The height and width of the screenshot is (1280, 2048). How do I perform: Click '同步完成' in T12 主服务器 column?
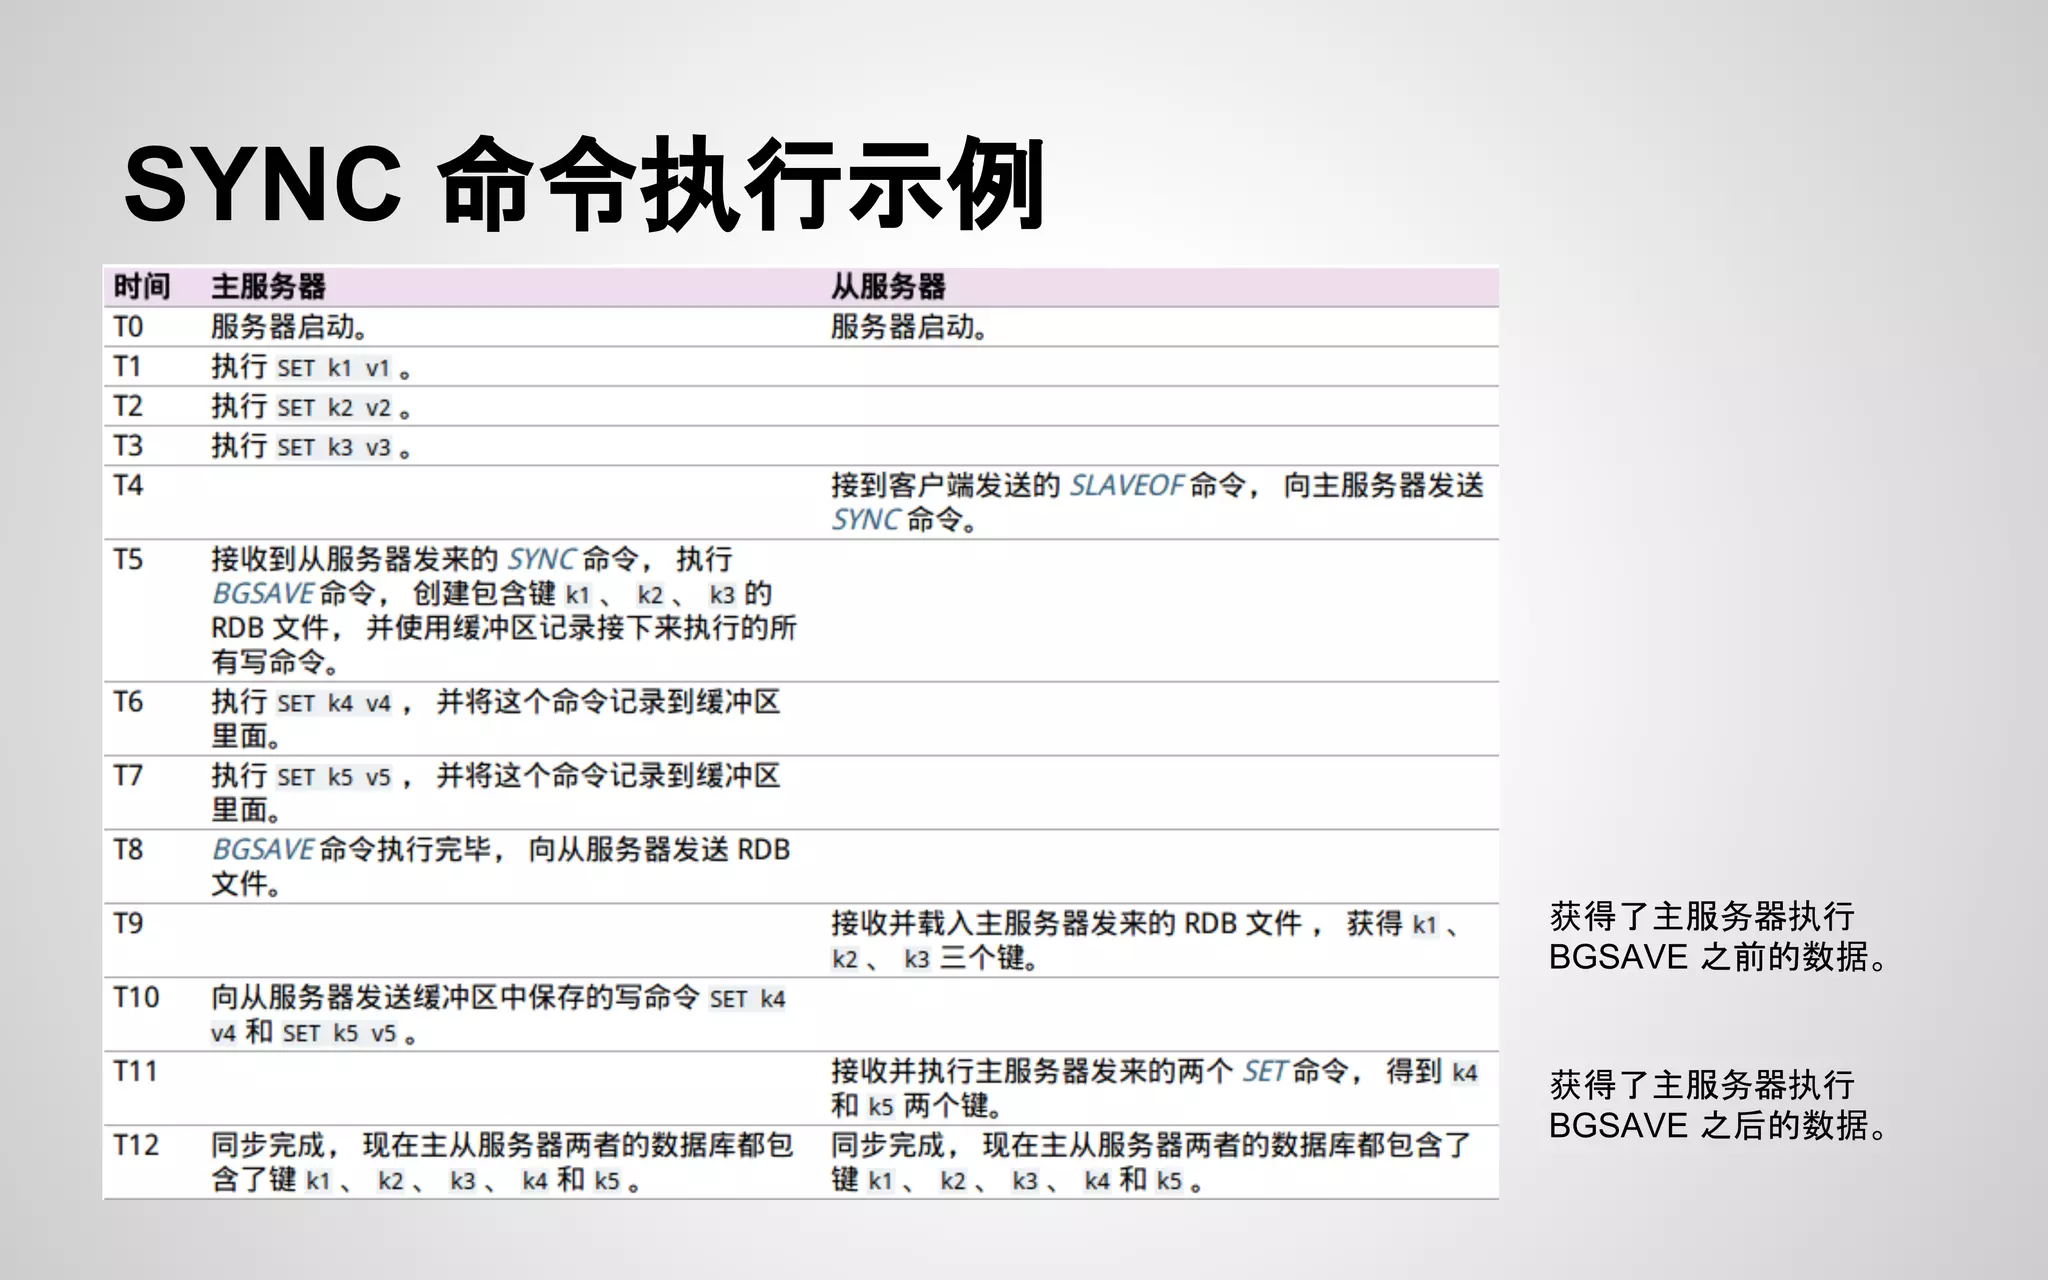pos(268,1145)
